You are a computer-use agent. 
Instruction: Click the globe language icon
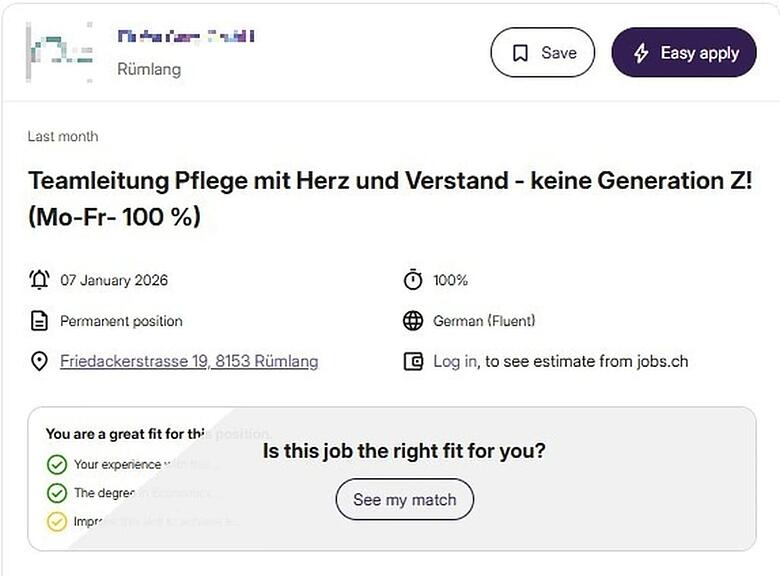tap(413, 321)
